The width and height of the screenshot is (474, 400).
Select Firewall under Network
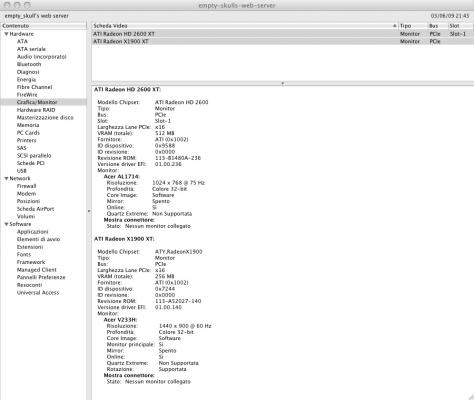click(x=26, y=186)
